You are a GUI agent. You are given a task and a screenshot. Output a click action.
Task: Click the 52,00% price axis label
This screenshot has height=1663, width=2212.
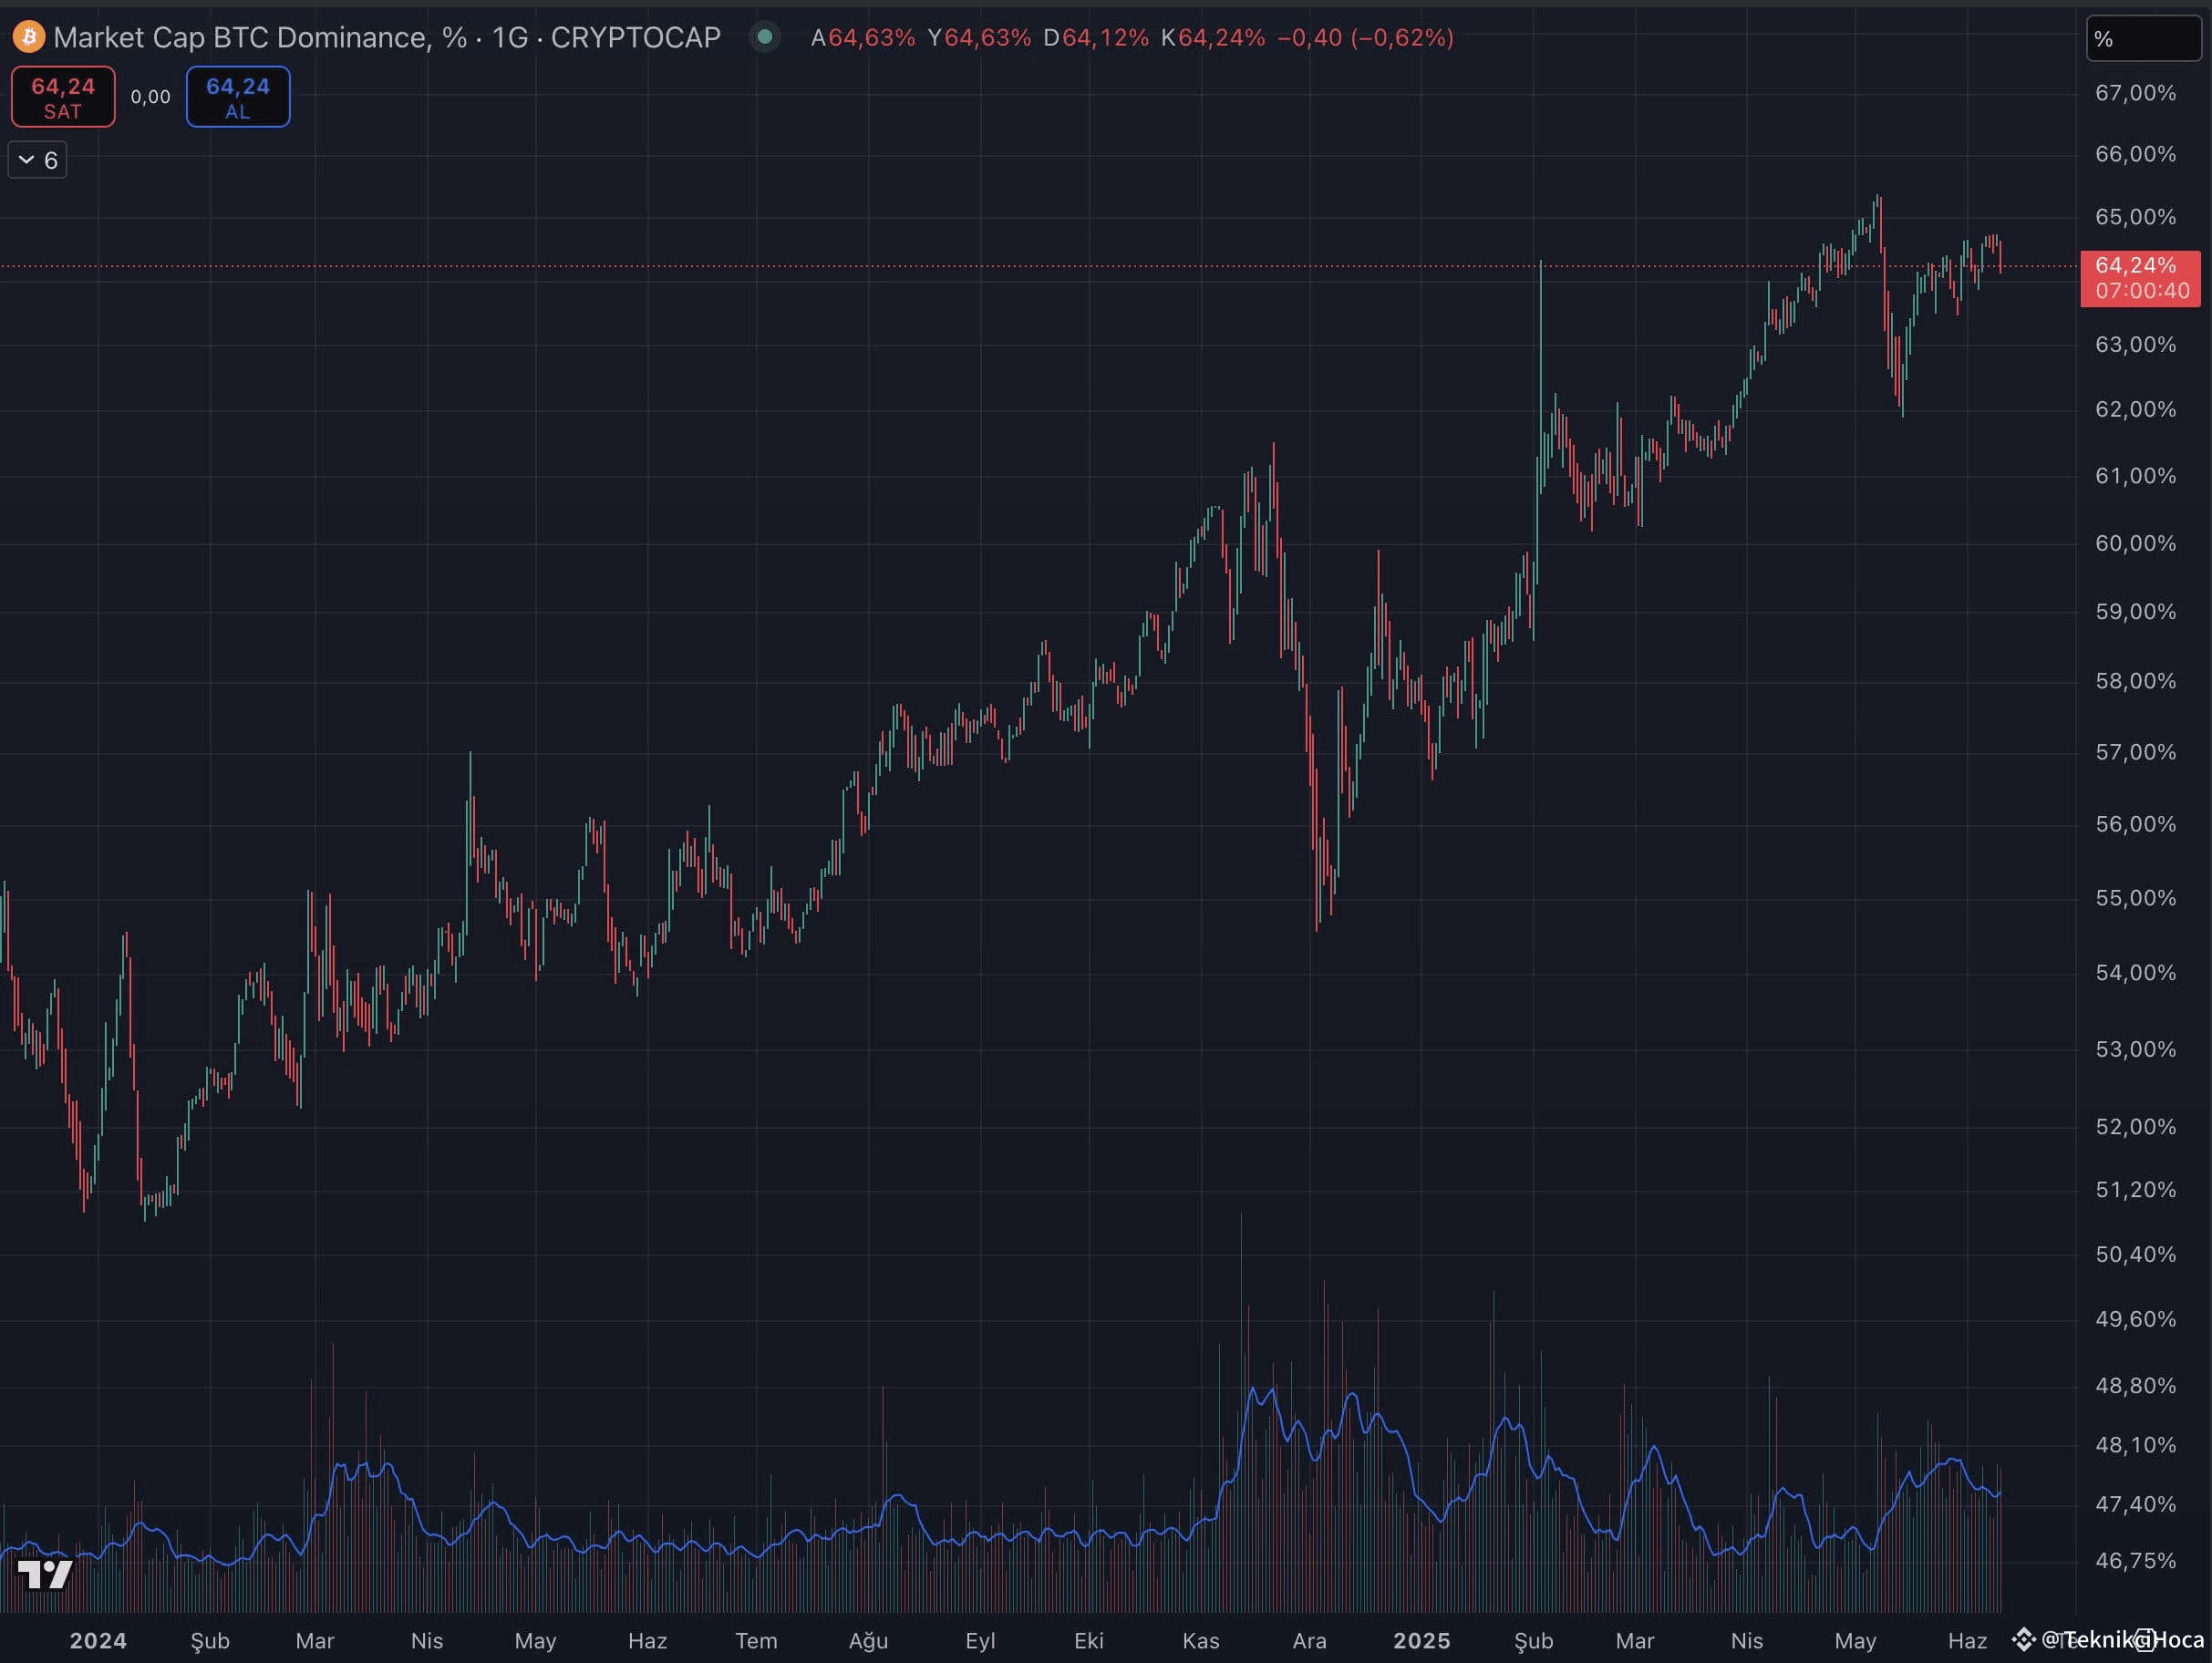coord(2136,1127)
